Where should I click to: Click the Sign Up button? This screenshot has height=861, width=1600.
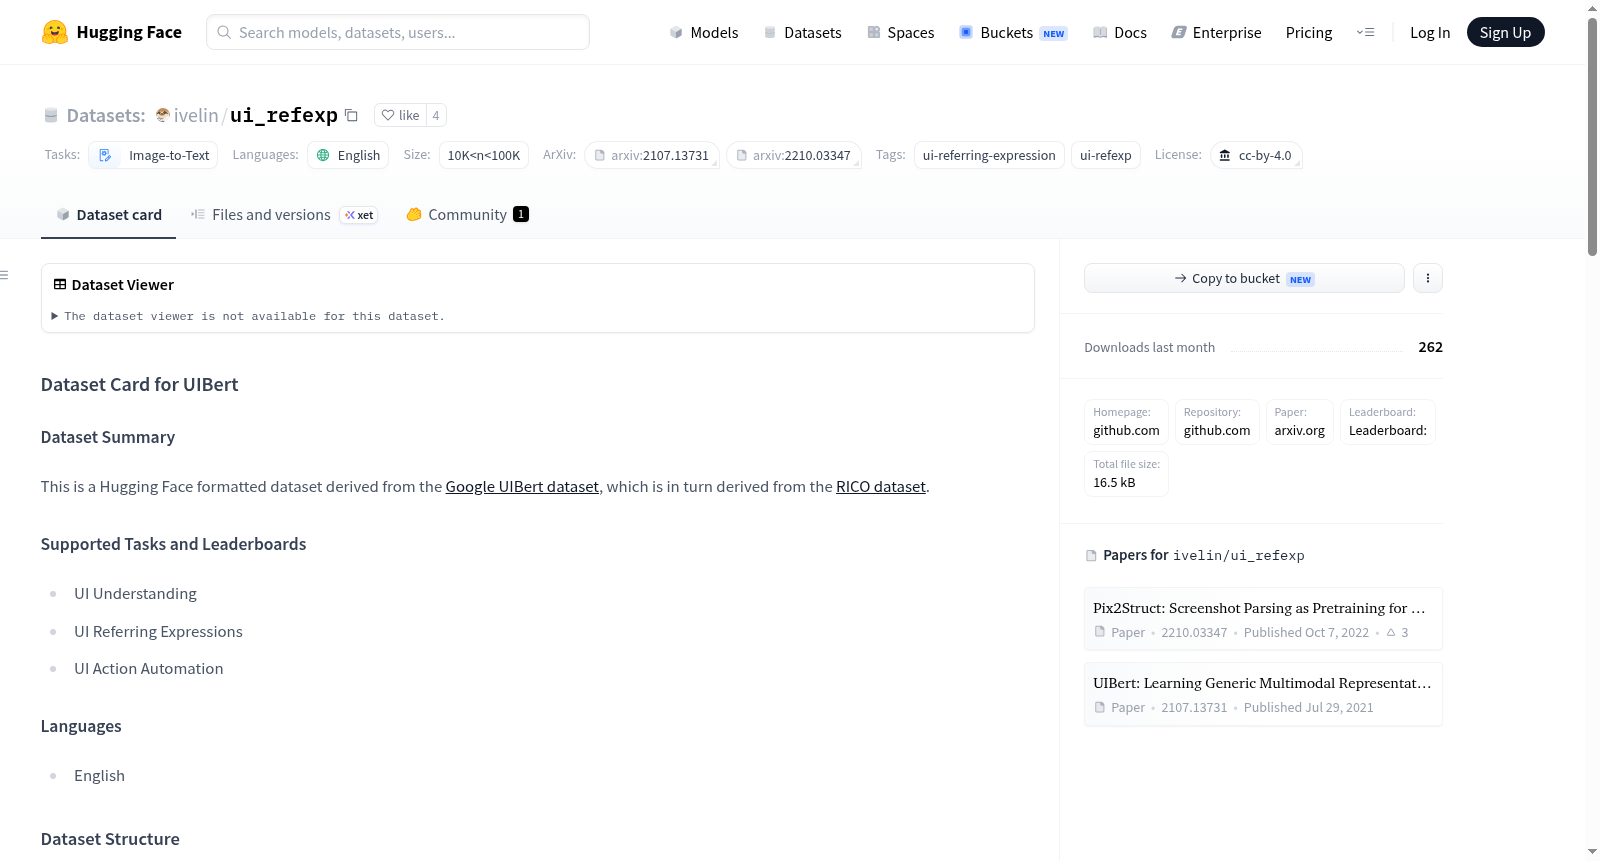click(x=1505, y=32)
